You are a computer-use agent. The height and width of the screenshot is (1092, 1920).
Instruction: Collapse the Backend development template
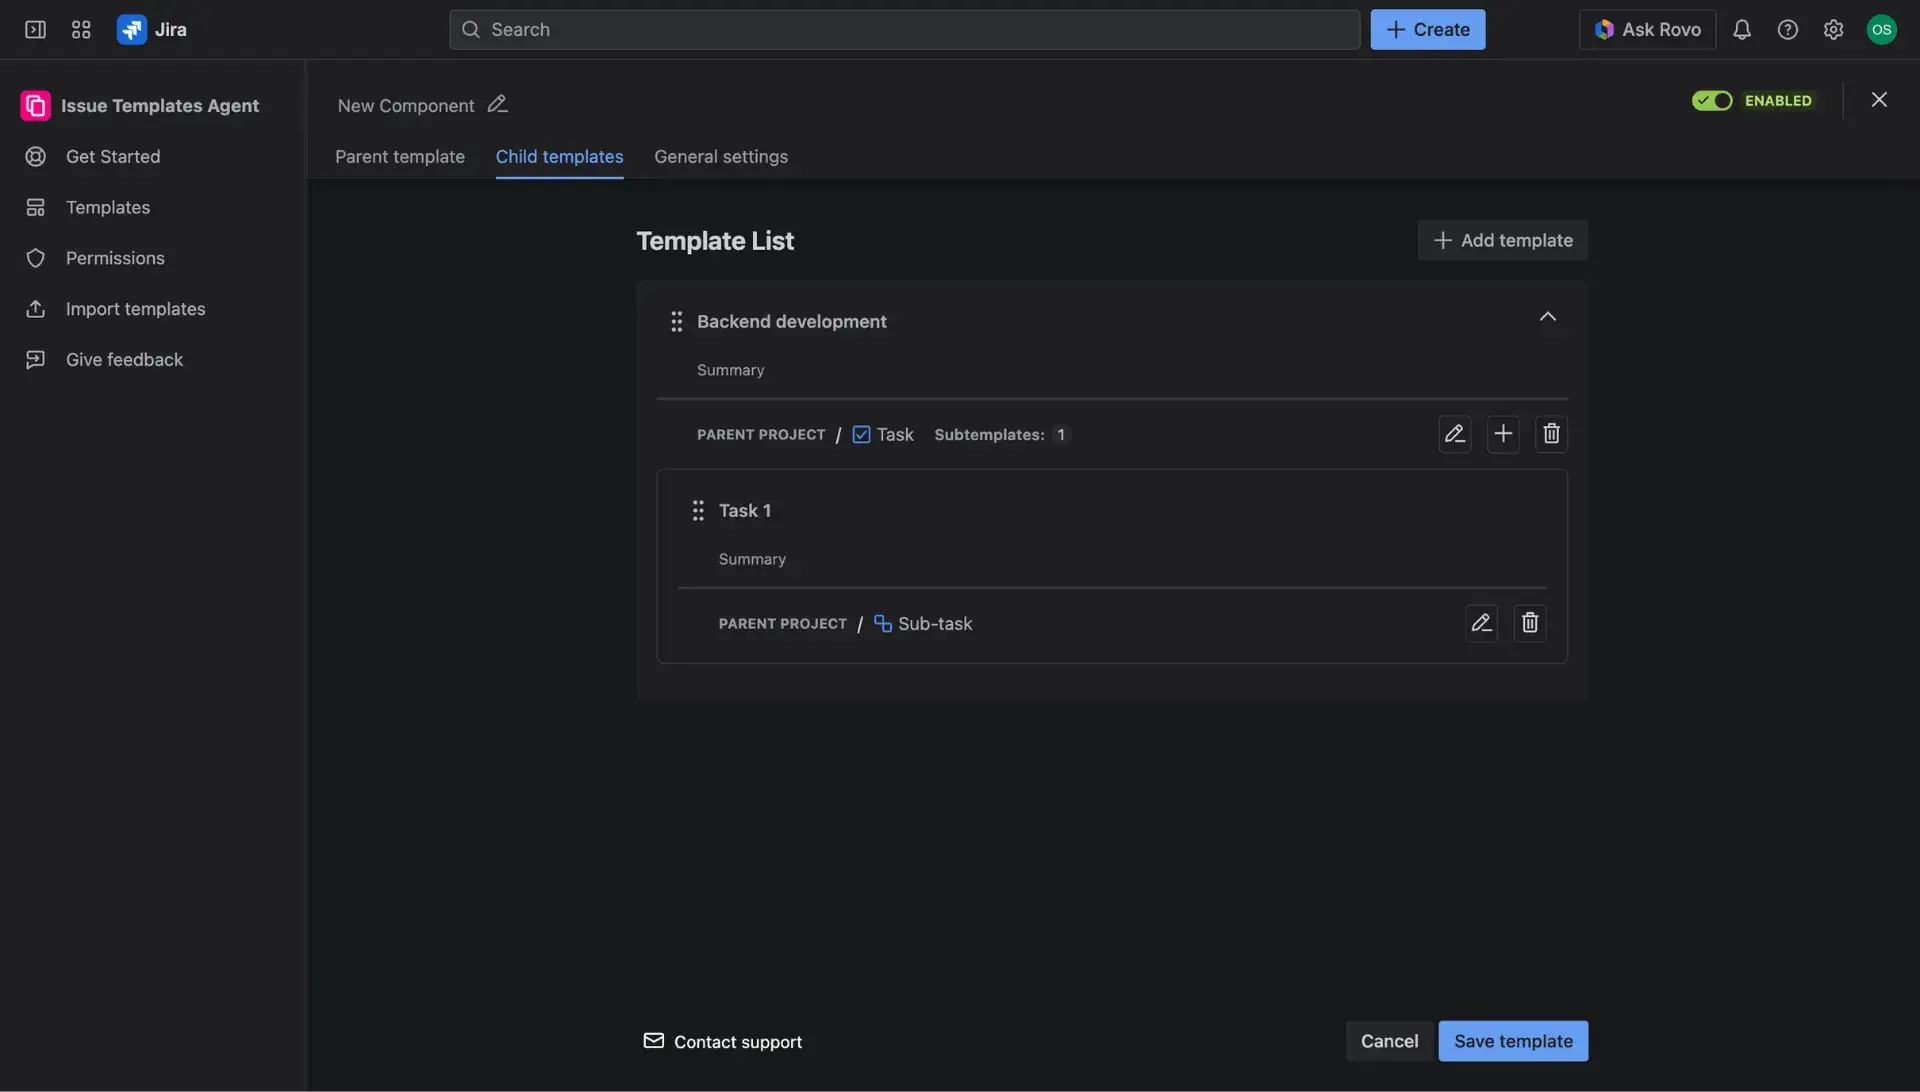pos(1547,316)
